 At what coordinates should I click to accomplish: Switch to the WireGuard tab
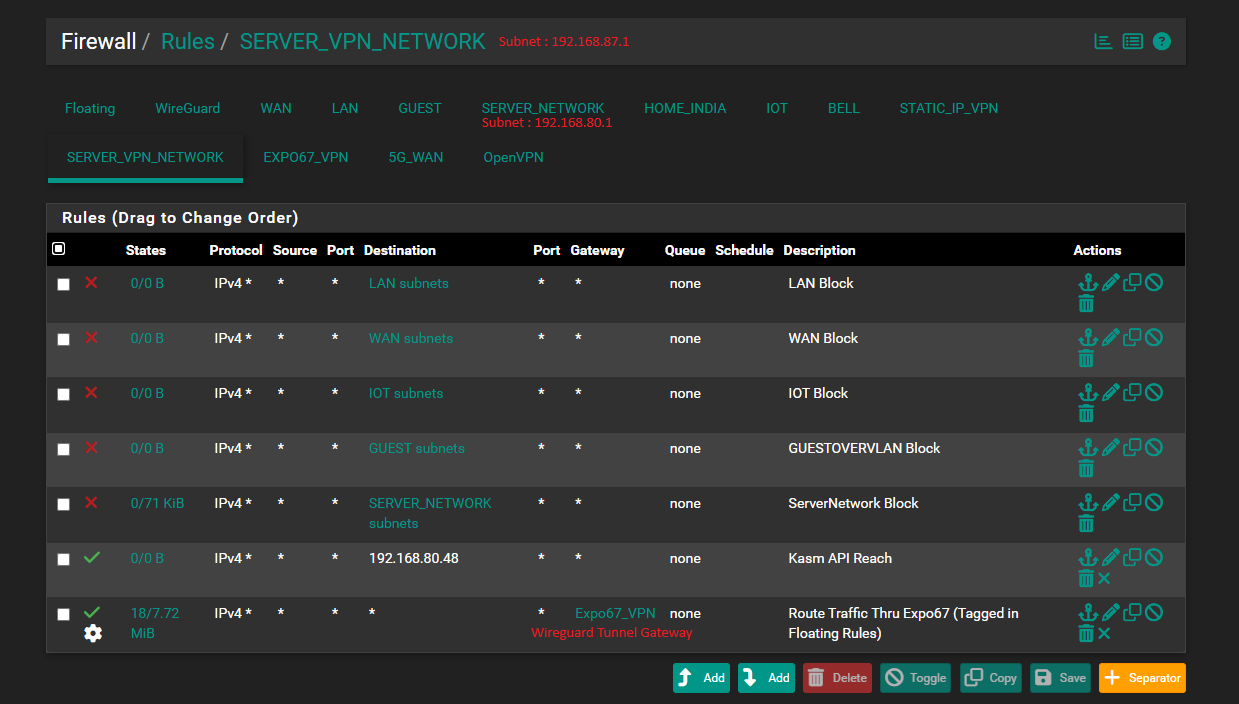point(187,108)
